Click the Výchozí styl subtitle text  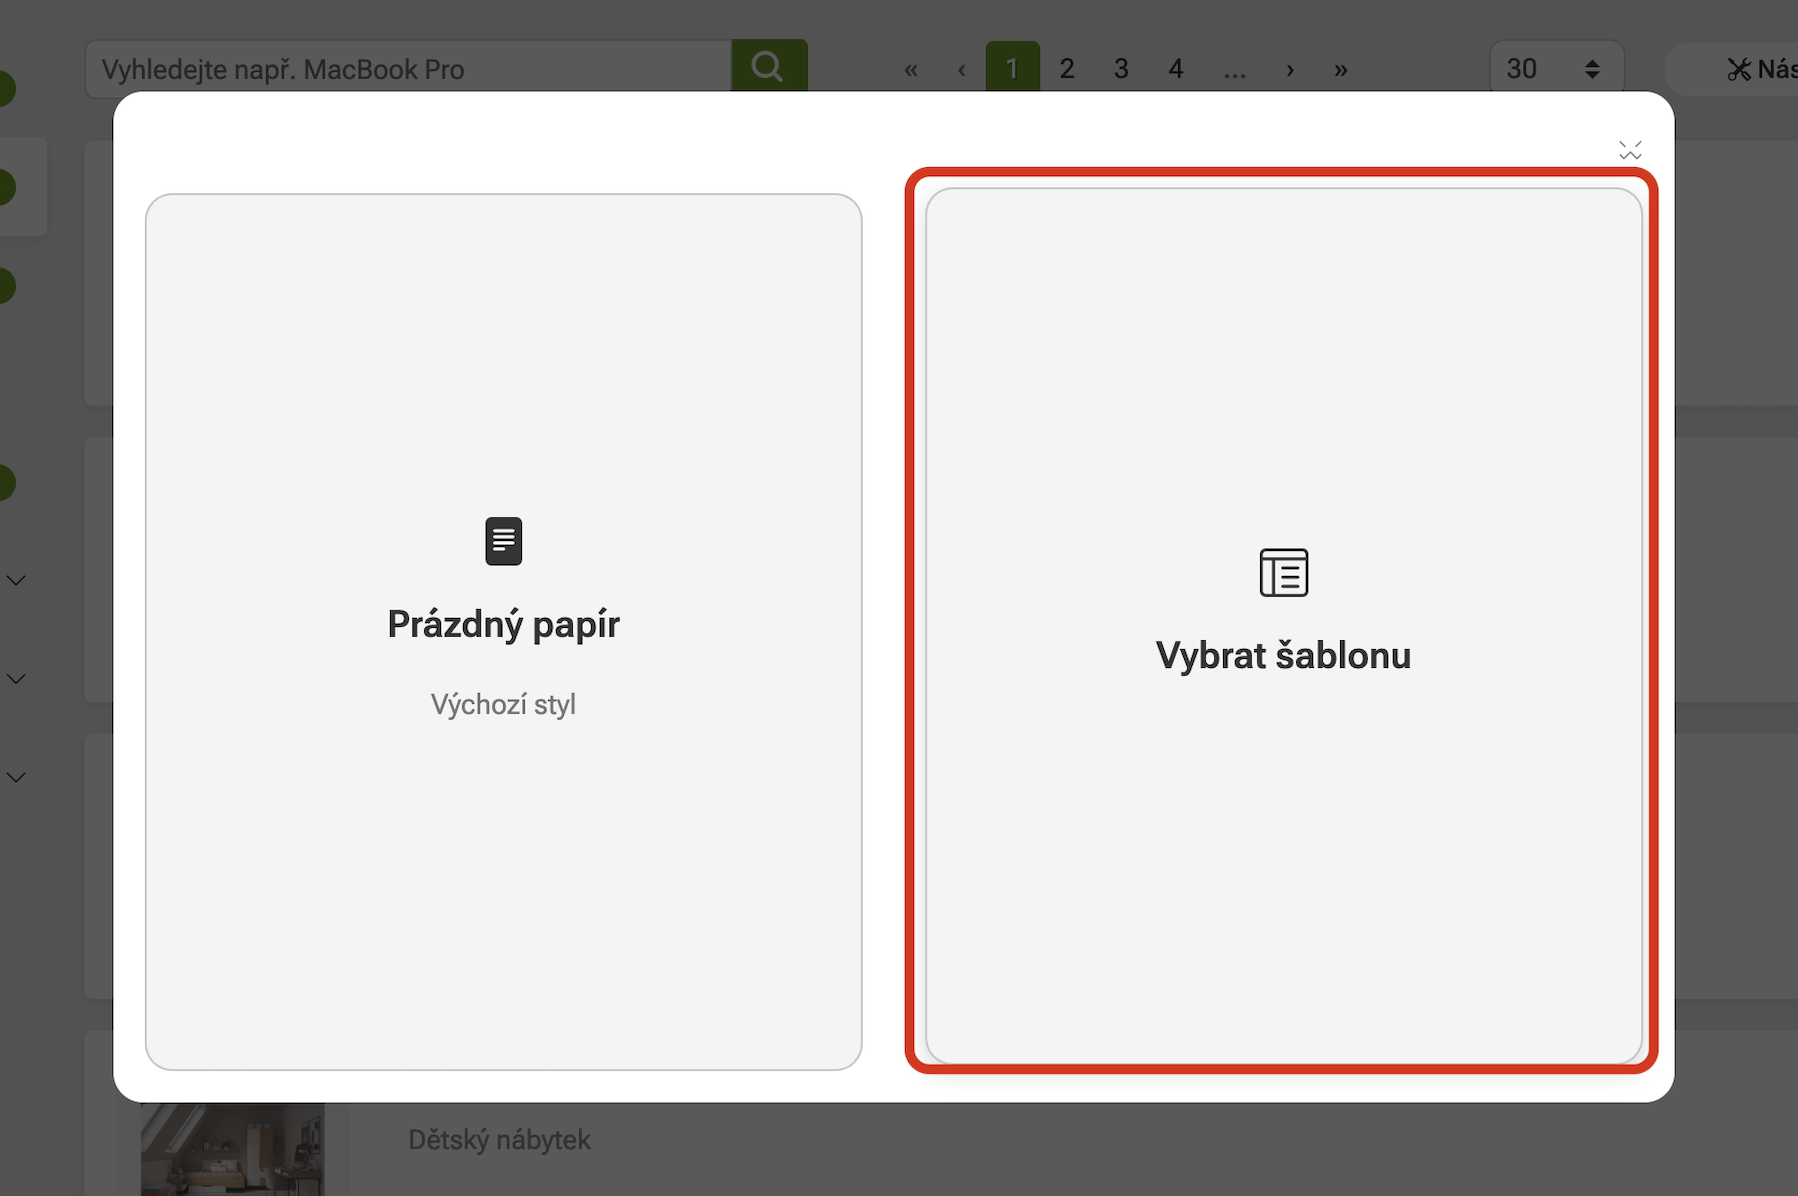tap(503, 704)
